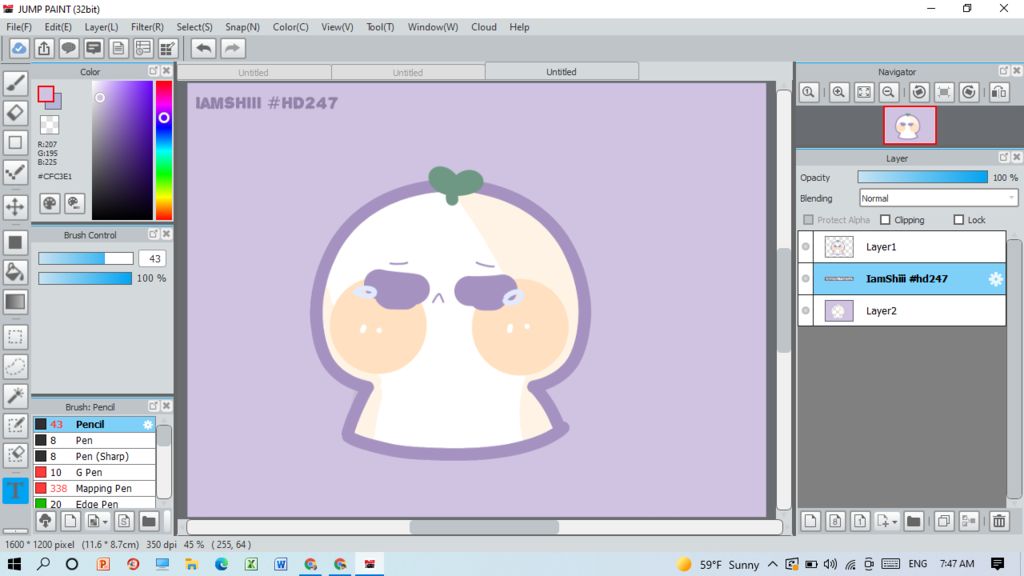Screen dimensions: 1024x576
Task: Select the Eraser tool
Action: 15,112
